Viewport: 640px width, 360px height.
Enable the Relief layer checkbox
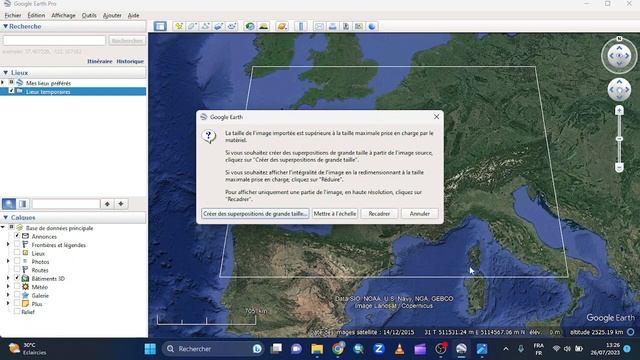(x=17, y=311)
